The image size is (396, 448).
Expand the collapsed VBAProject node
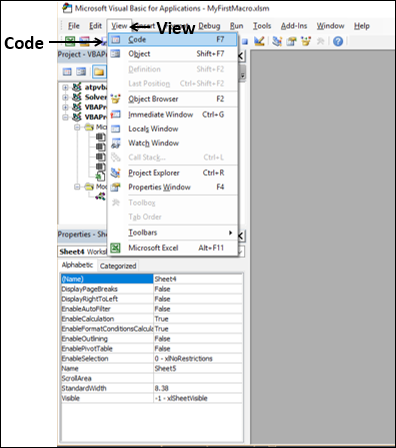click(x=65, y=107)
